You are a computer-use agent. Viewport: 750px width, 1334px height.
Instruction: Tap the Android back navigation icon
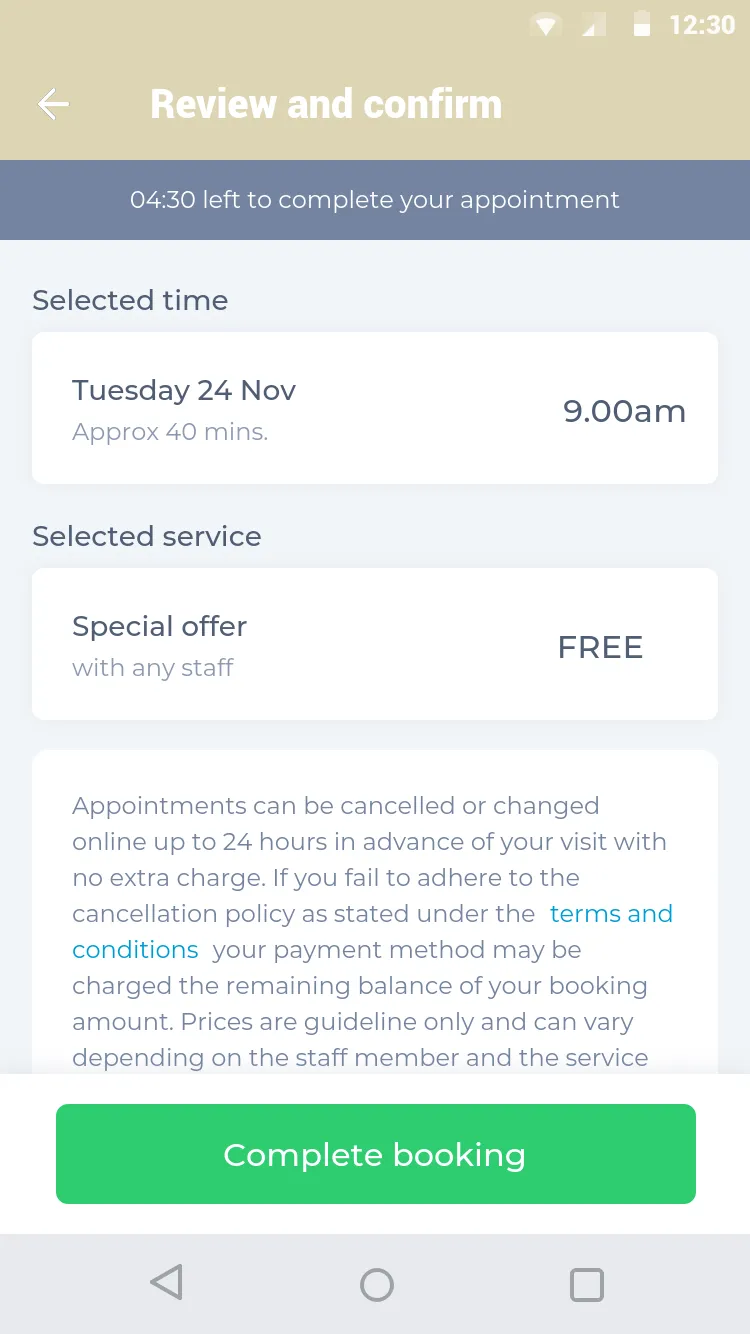(166, 1283)
